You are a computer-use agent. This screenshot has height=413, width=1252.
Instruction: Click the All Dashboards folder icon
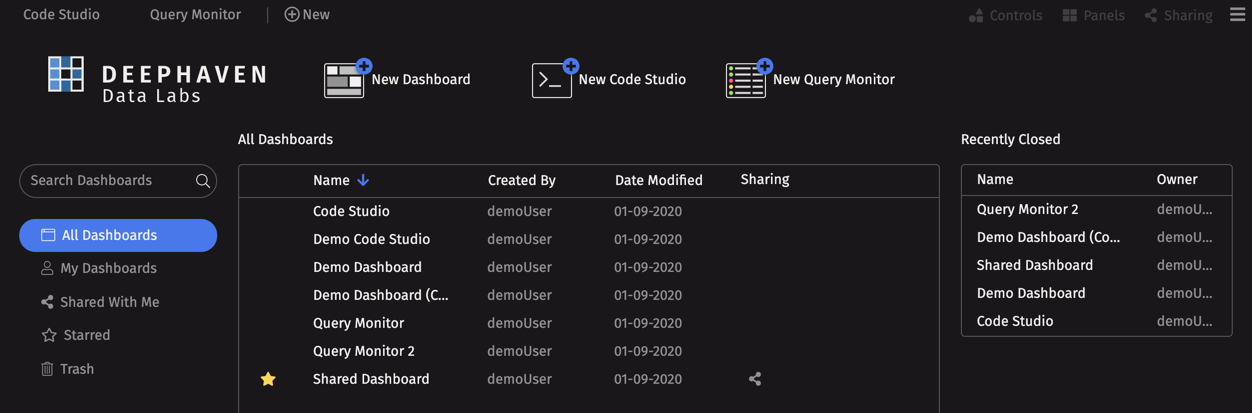47,235
